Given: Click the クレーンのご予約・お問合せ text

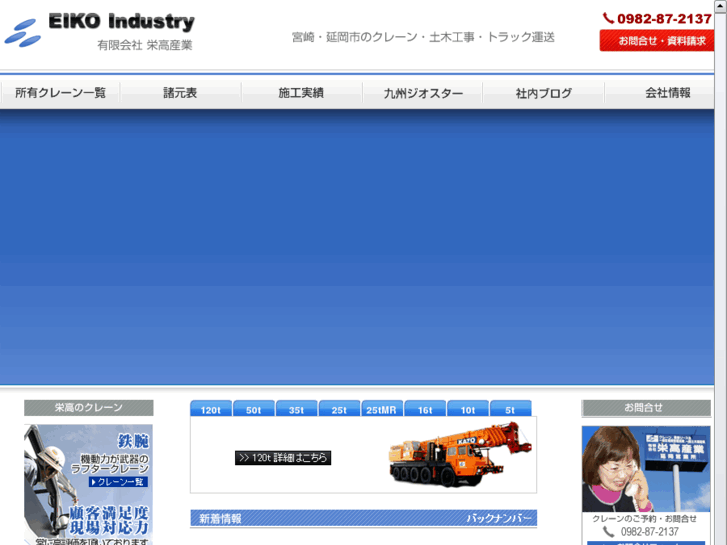Looking at the screenshot, I should pyautogui.click(x=644, y=519).
